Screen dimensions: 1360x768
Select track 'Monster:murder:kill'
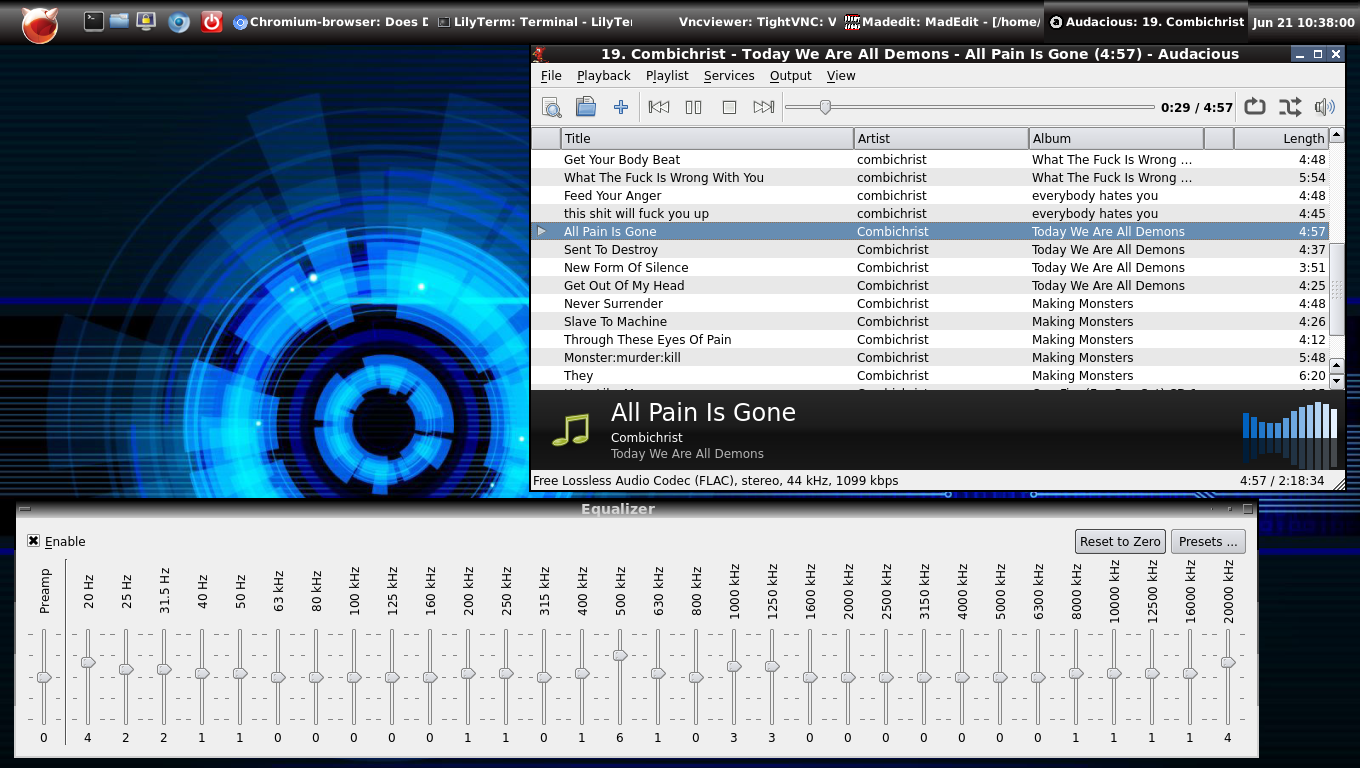click(929, 358)
